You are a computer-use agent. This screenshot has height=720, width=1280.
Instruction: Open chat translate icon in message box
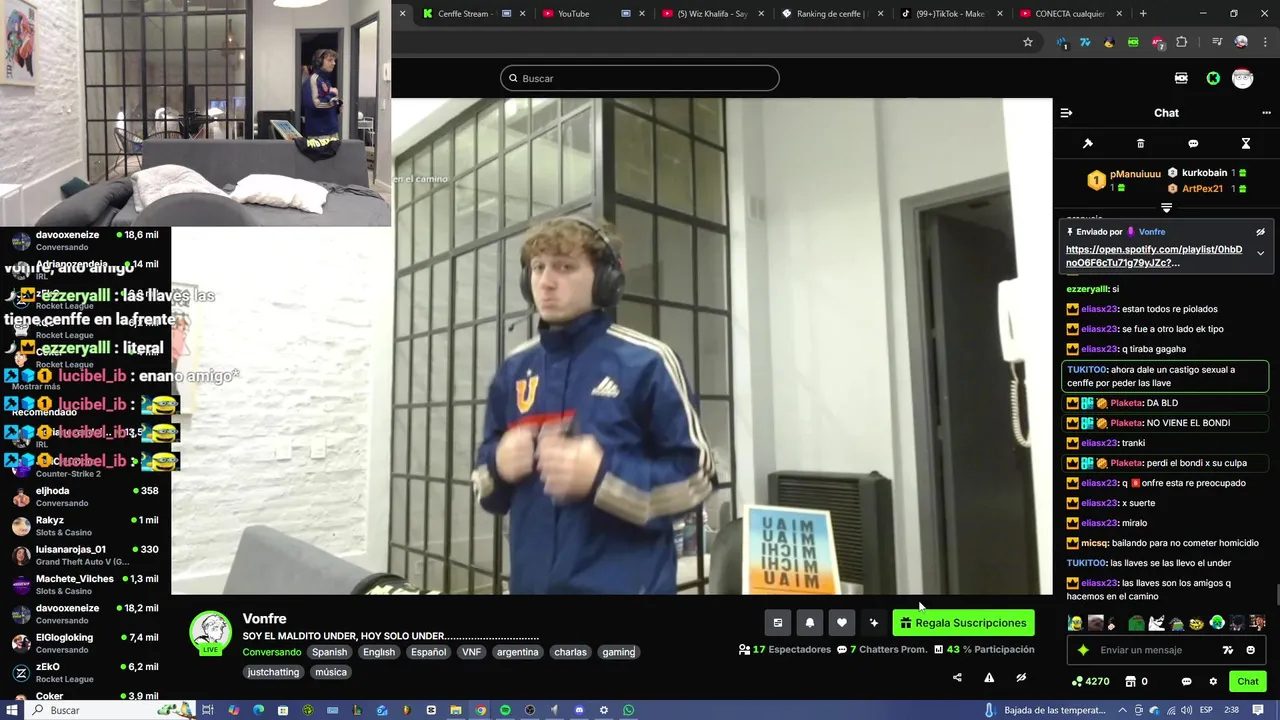[1228, 650]
